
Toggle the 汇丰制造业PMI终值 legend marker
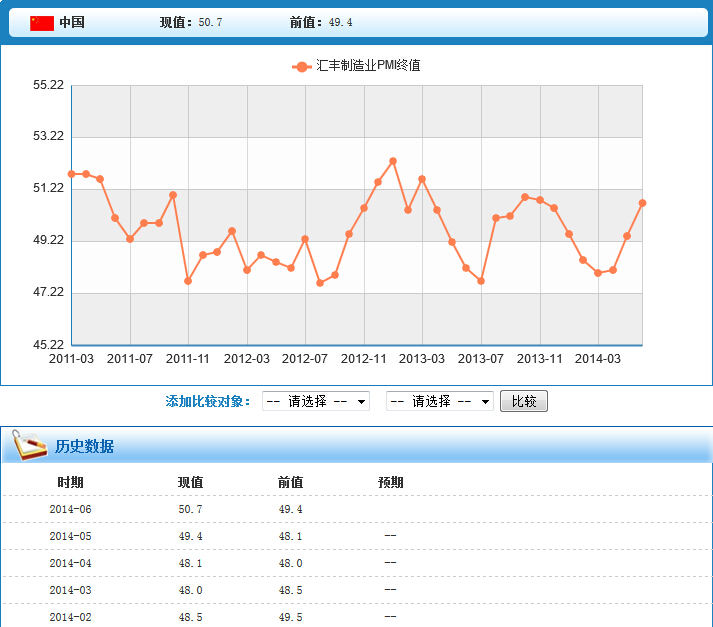pyautogui.click(x=301, y=66)
